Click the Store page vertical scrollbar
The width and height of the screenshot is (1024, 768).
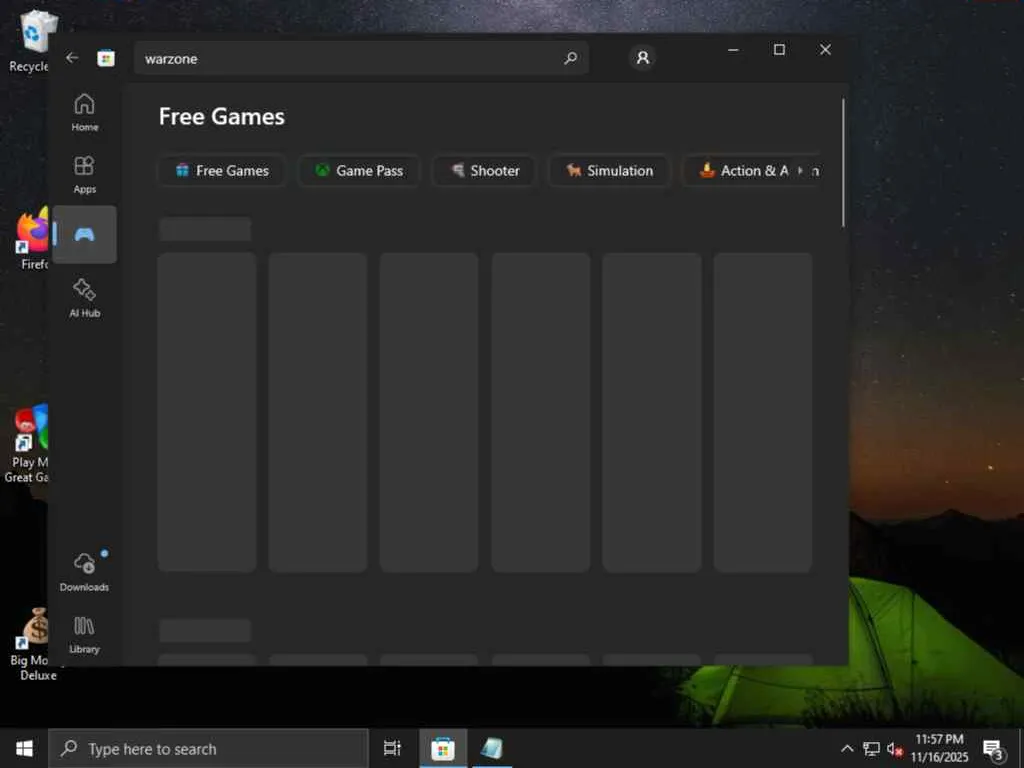[x=843, y=163]
